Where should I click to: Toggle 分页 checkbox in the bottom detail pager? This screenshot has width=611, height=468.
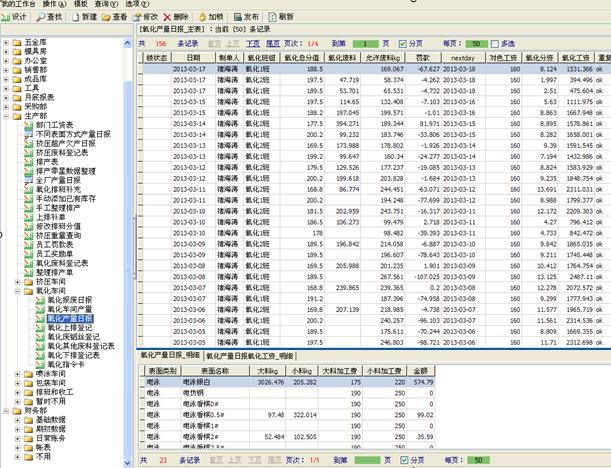coord(402,459)
